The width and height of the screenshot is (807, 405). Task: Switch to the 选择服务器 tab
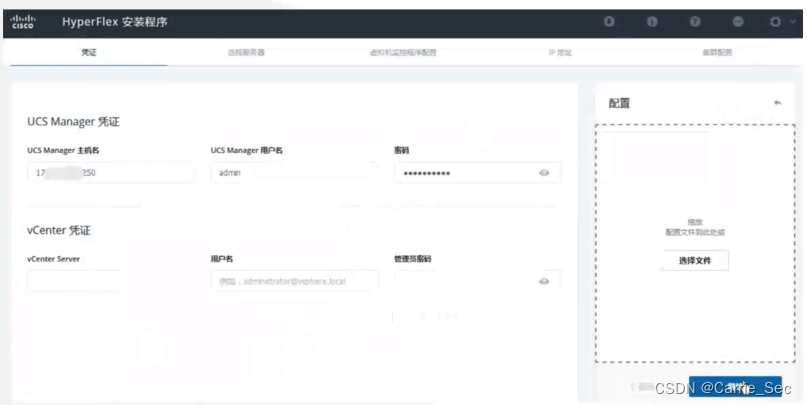pyautogui.click(x=246, y=52)
